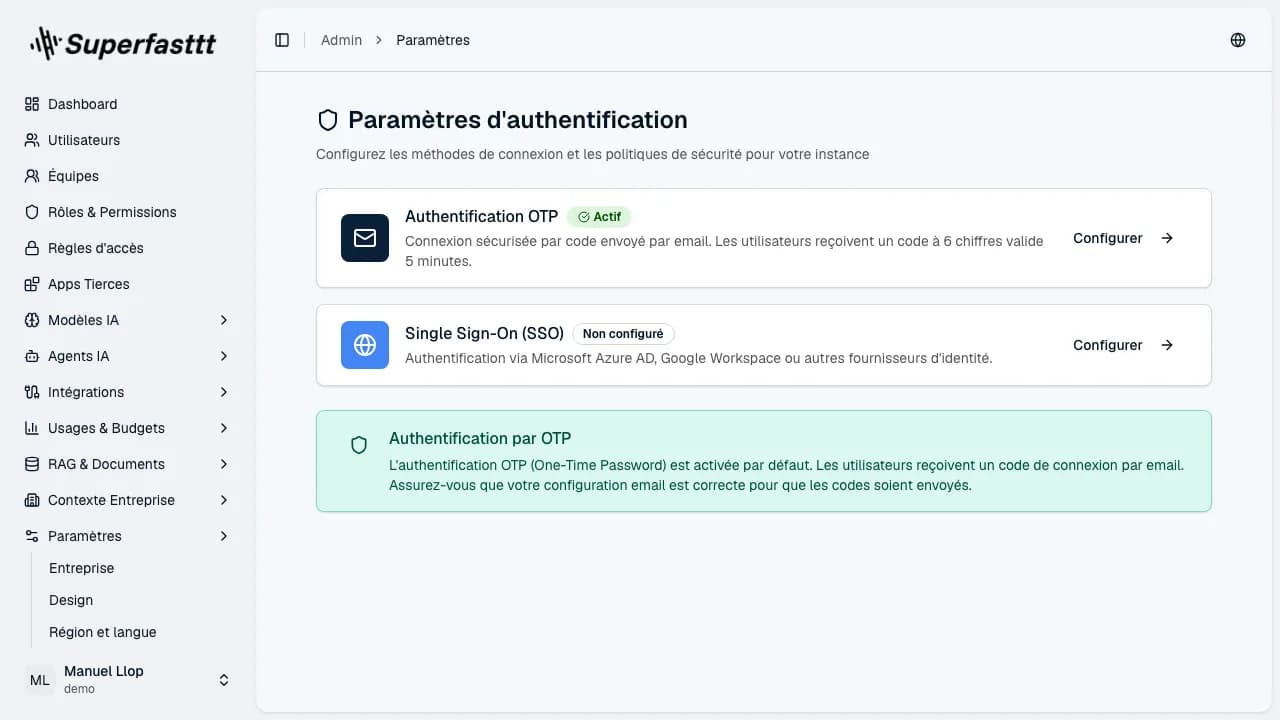The height and width of the screenshot is (720, 1280).
Task: Click the Équipes icon in sidebar
Action: [x=32, y=176]
